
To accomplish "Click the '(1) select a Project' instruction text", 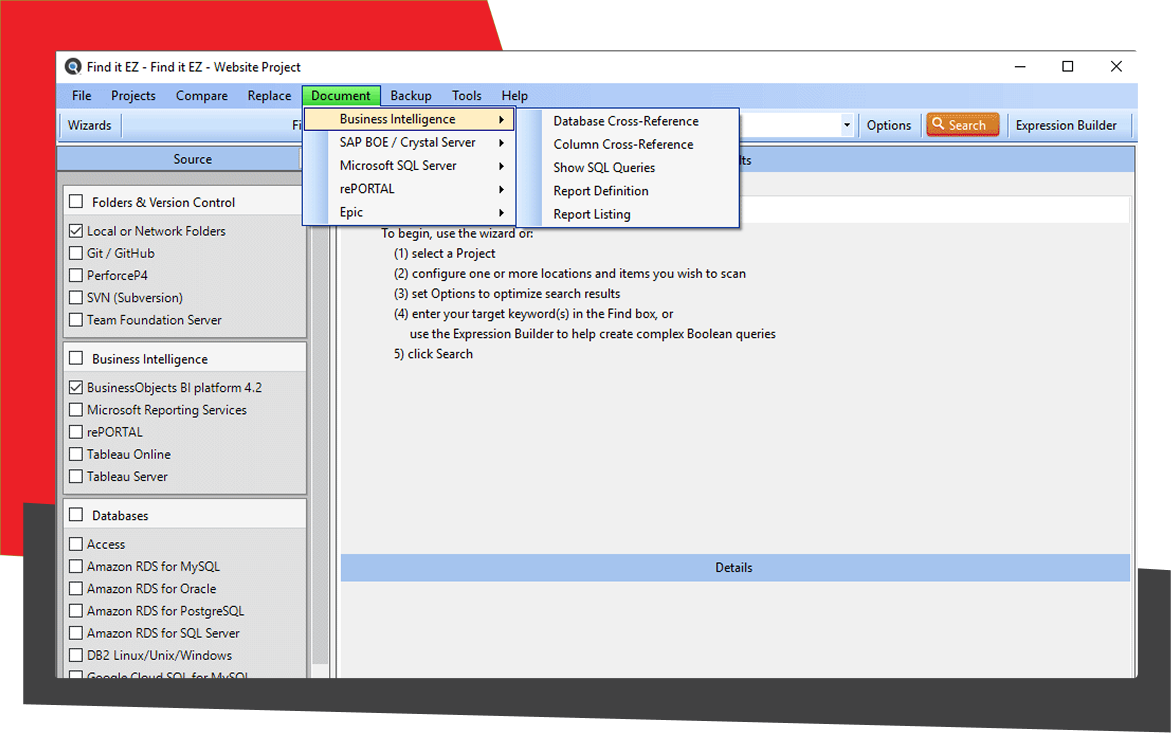I will tap(444, 253).
